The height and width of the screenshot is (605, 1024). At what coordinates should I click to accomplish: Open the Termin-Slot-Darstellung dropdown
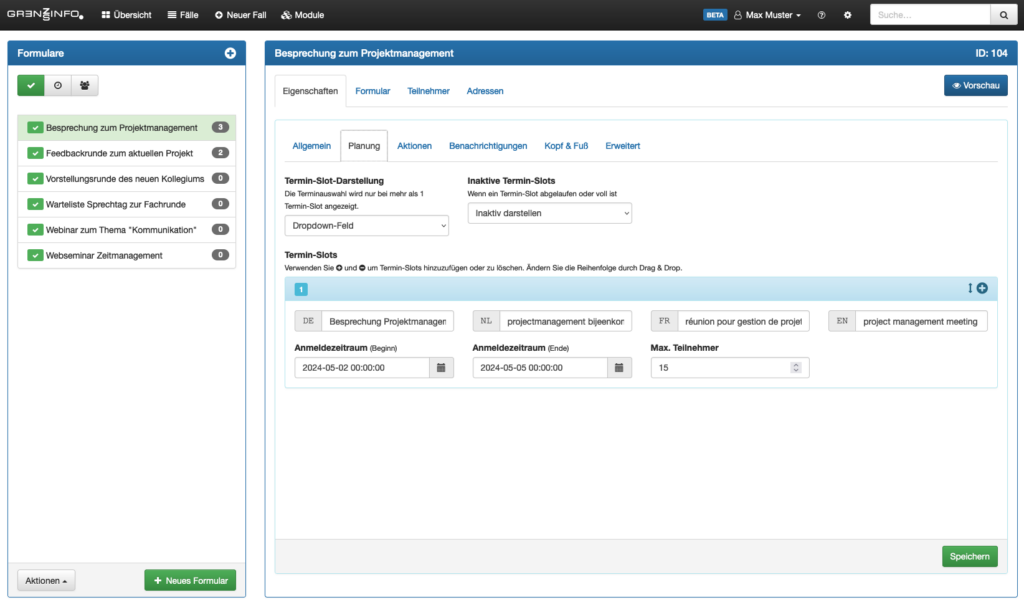pyautogui.click(x=366, y=226)
